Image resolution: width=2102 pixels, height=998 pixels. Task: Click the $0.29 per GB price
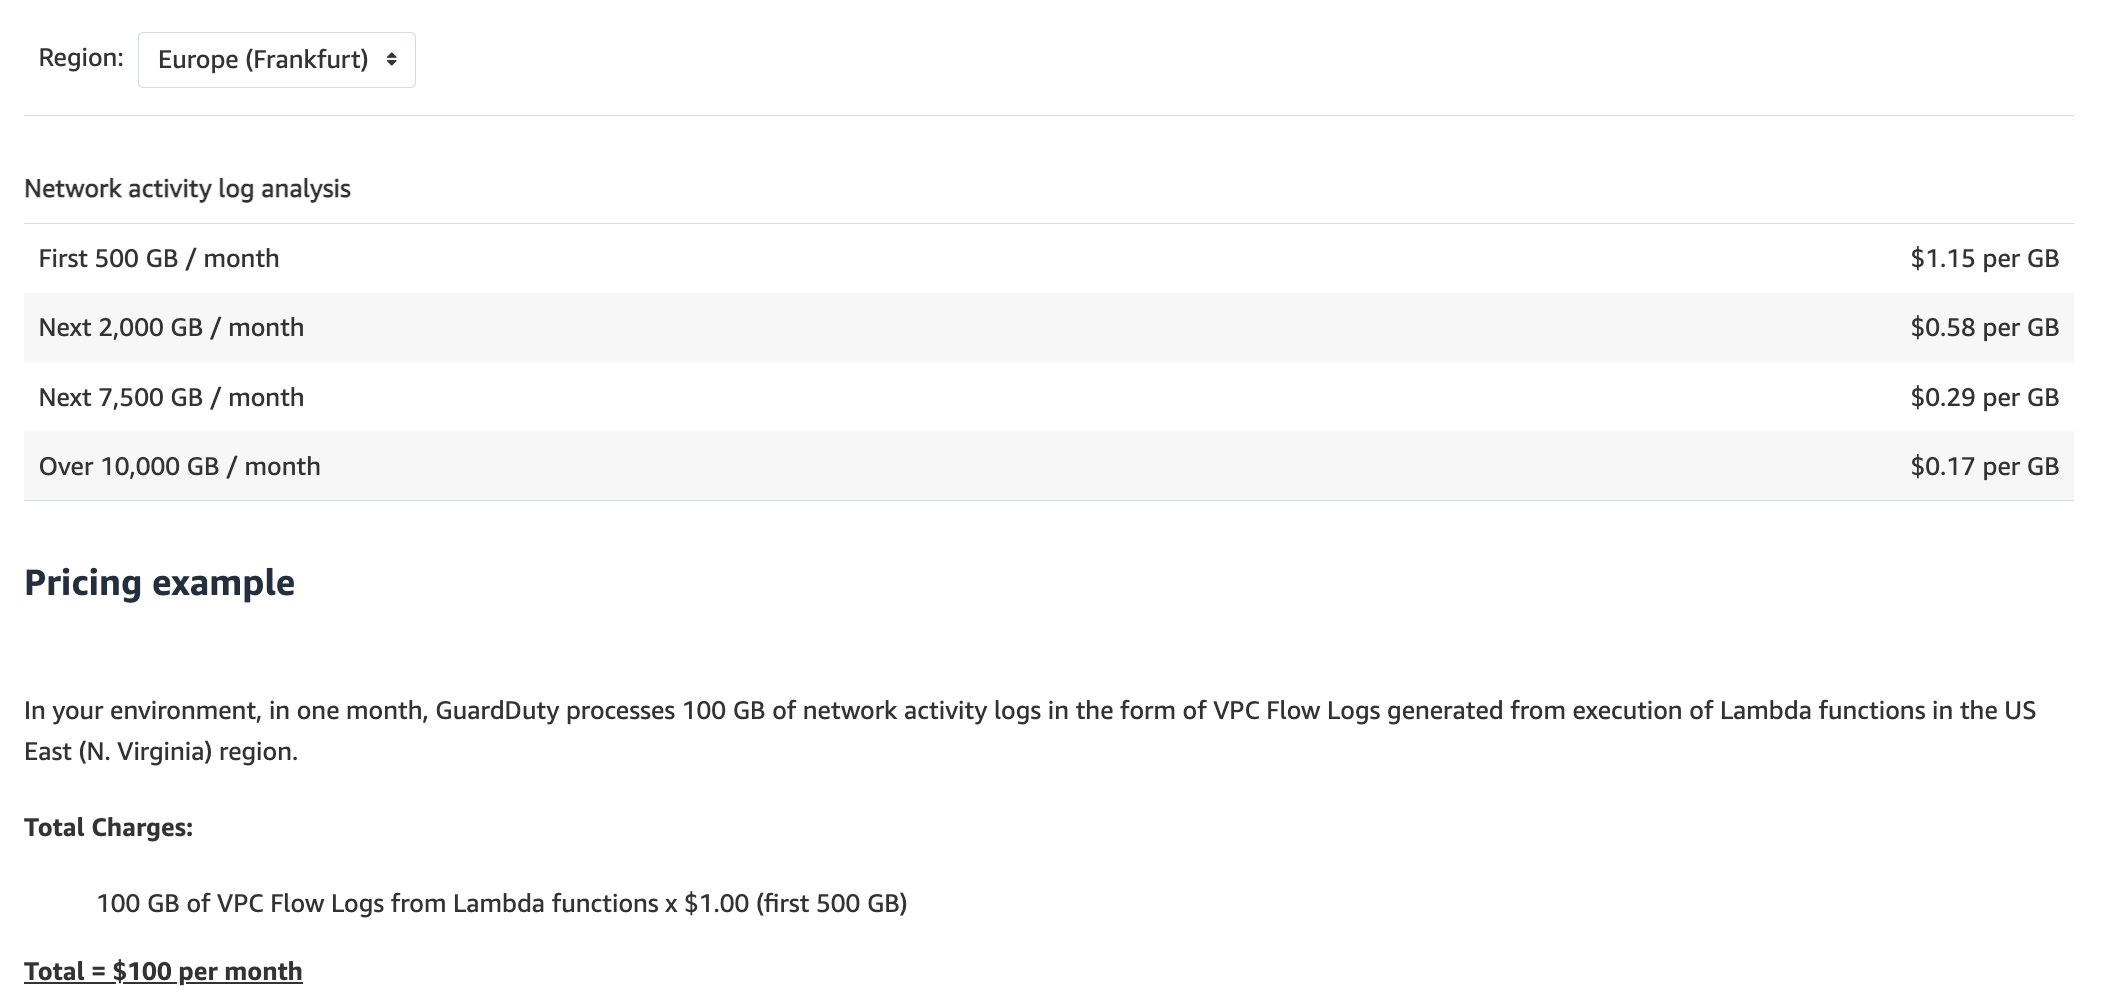tap(1984, 398)
